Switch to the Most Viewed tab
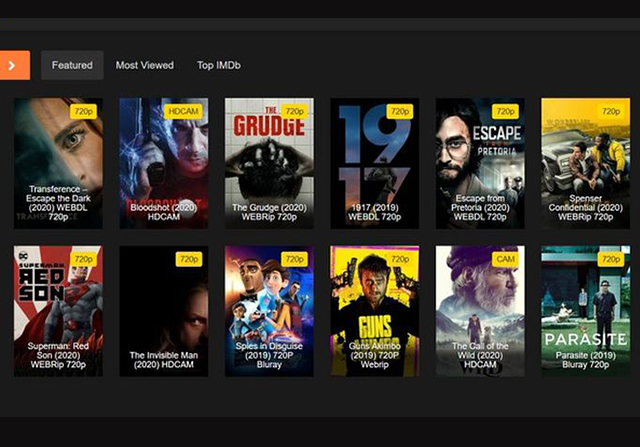This screenshot has width=640, height=447. click(144, 65)
